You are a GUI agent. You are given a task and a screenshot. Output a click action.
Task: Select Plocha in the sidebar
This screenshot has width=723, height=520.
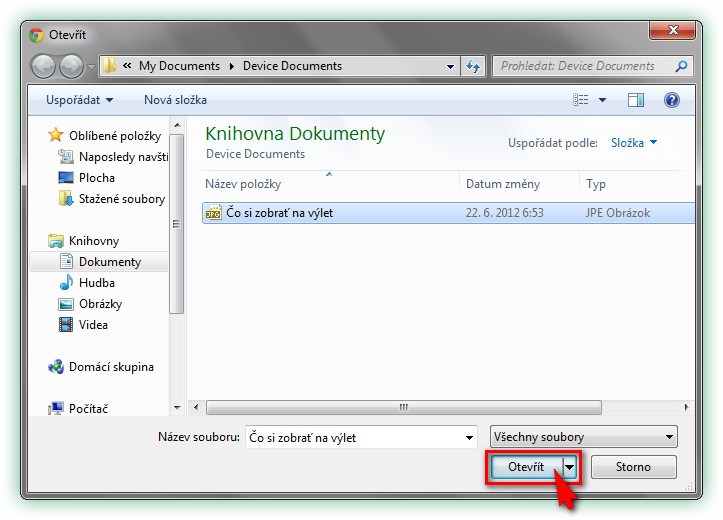(97, 177)
